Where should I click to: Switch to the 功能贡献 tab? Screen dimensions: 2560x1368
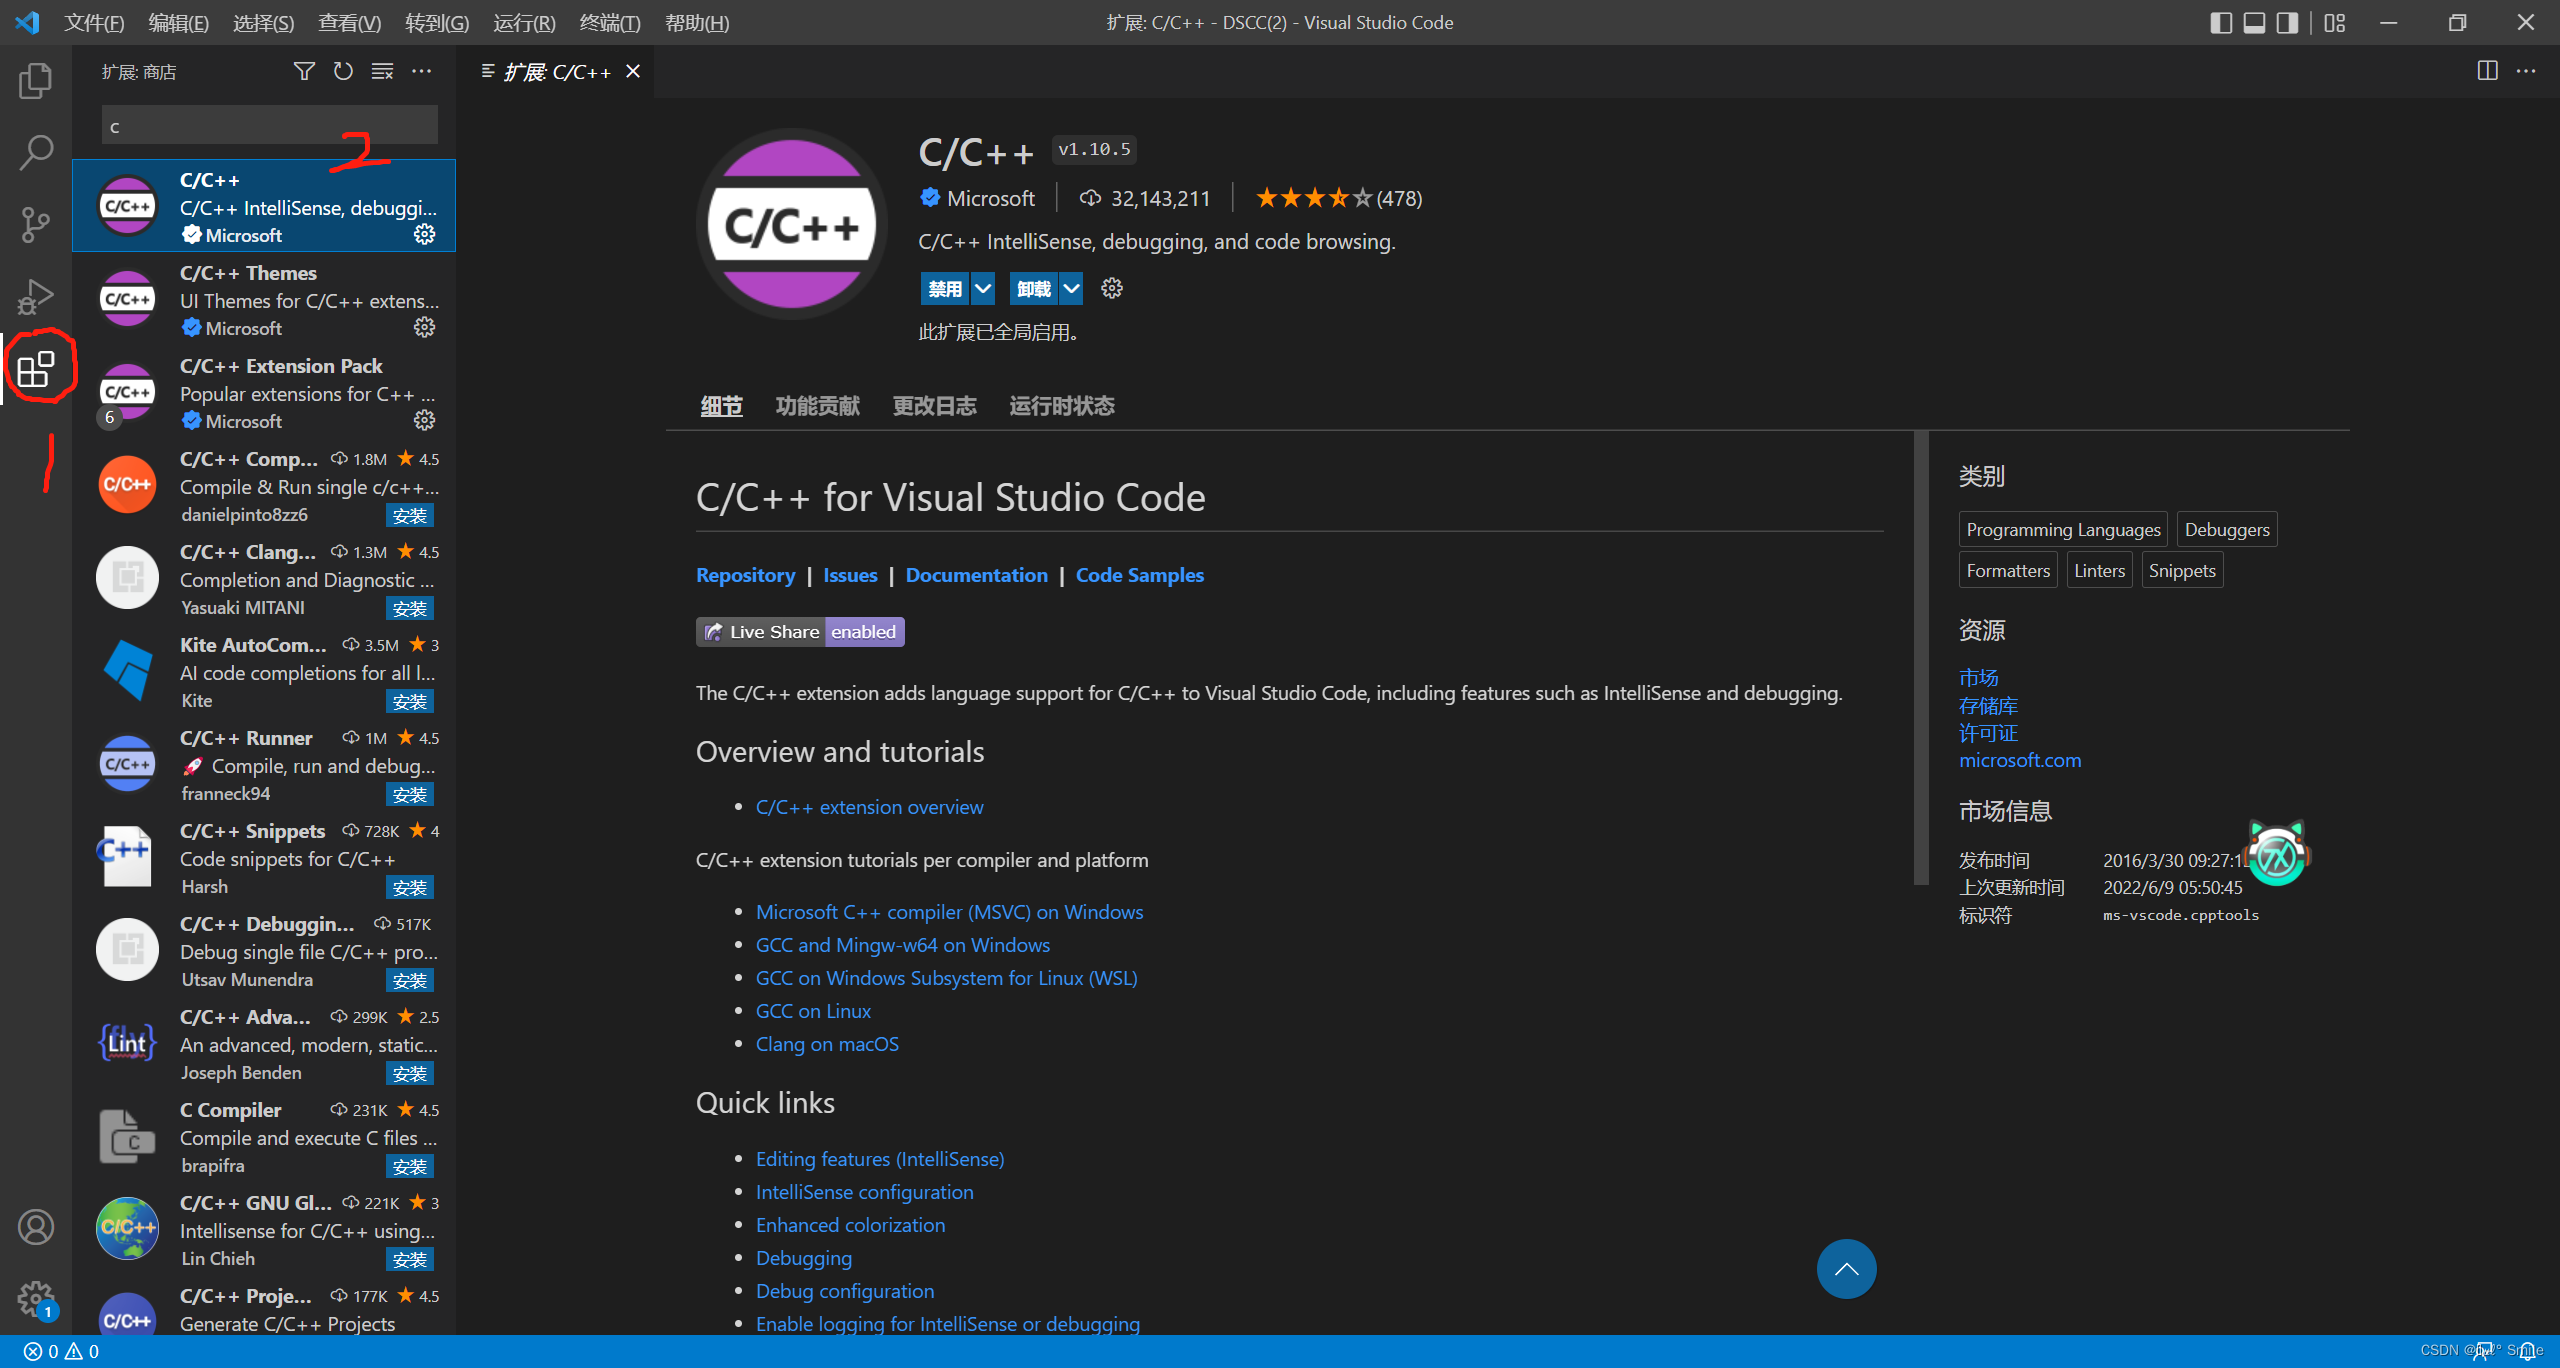(x=817, y=406)
